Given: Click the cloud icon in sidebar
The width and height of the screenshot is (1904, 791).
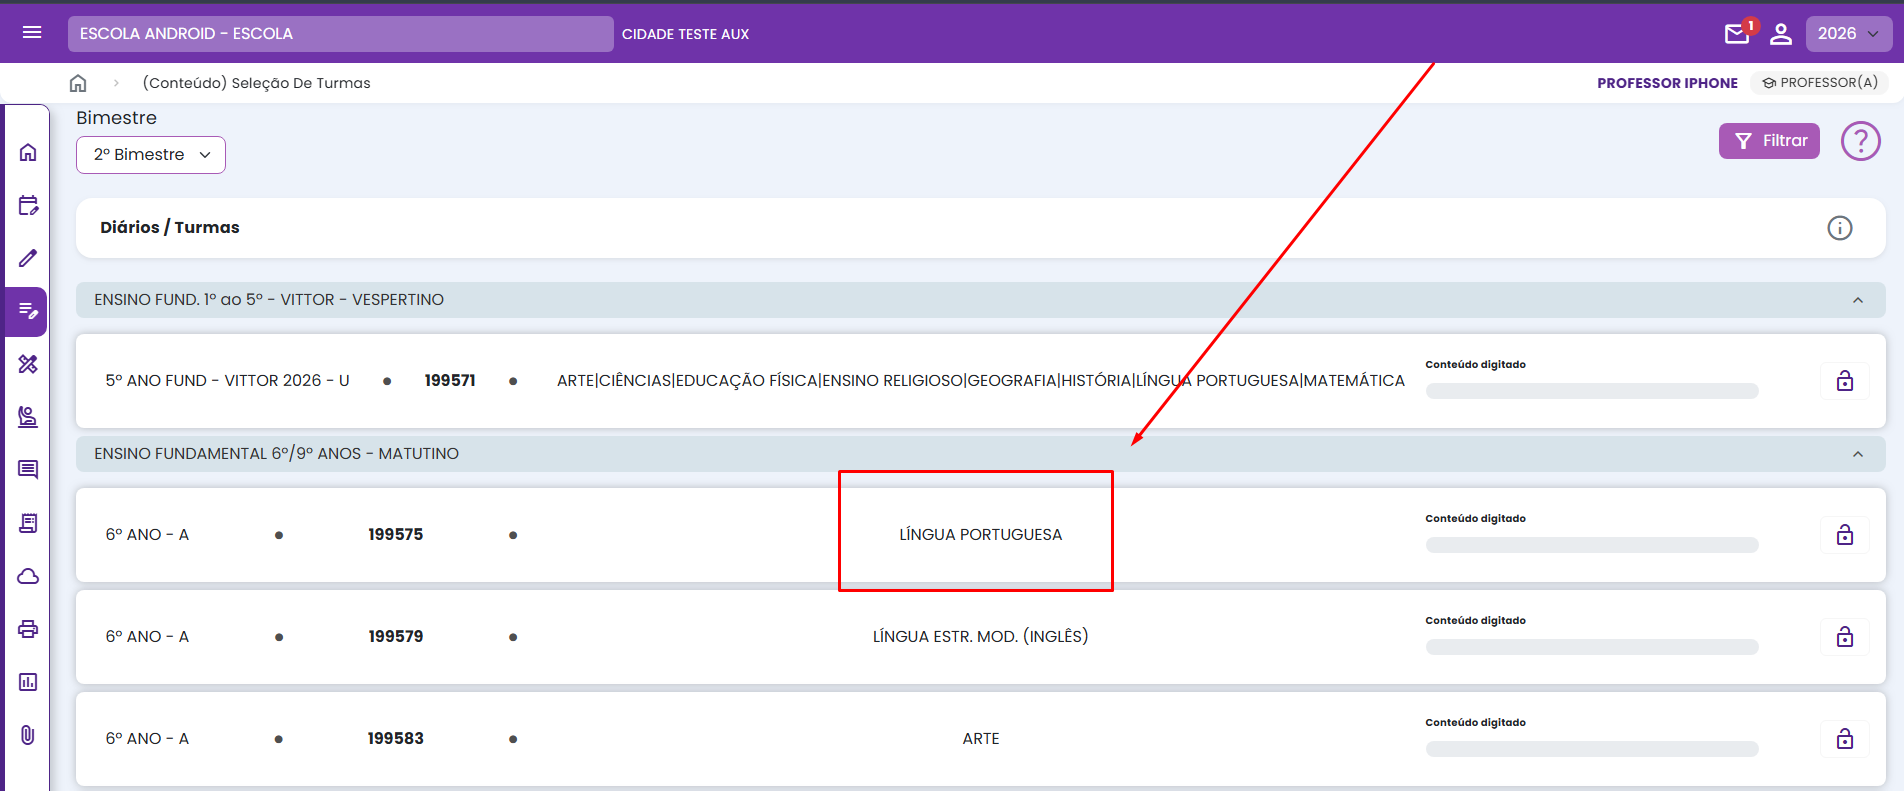Looking at the screenshot, I should (28, 576).
